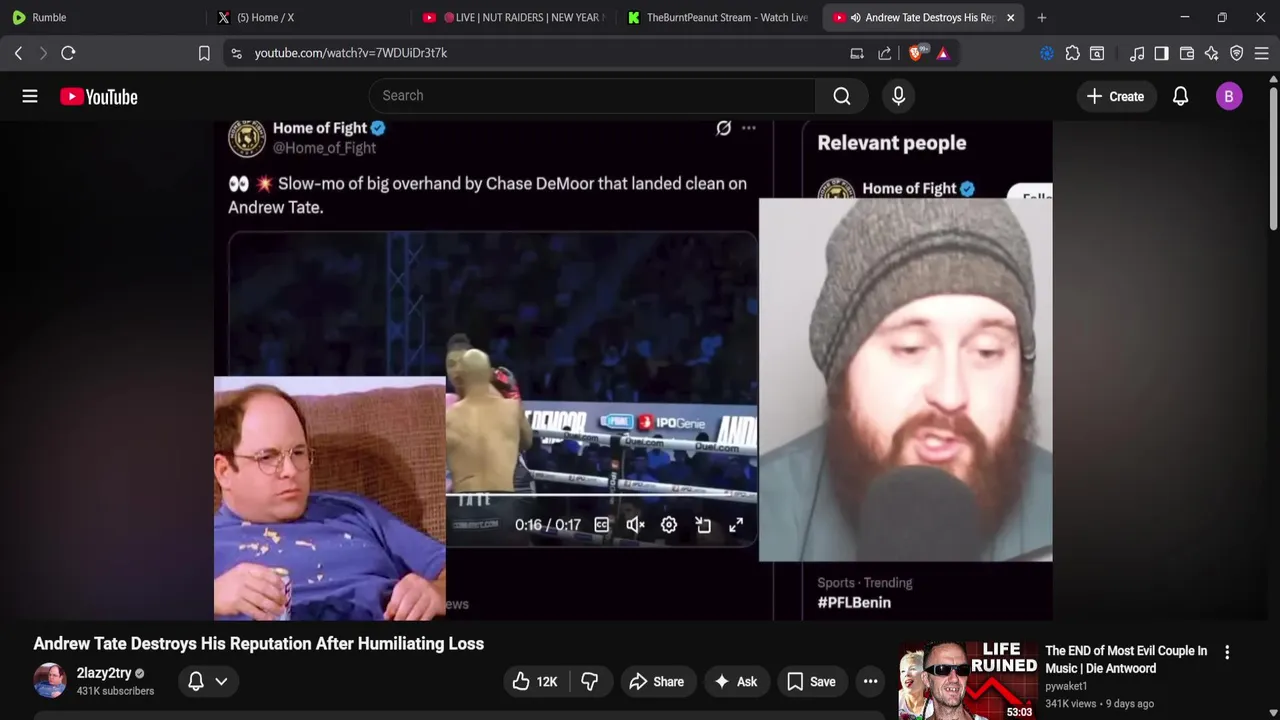
Task: Open Brave Shields lion icon
Action: pos(916,53)
